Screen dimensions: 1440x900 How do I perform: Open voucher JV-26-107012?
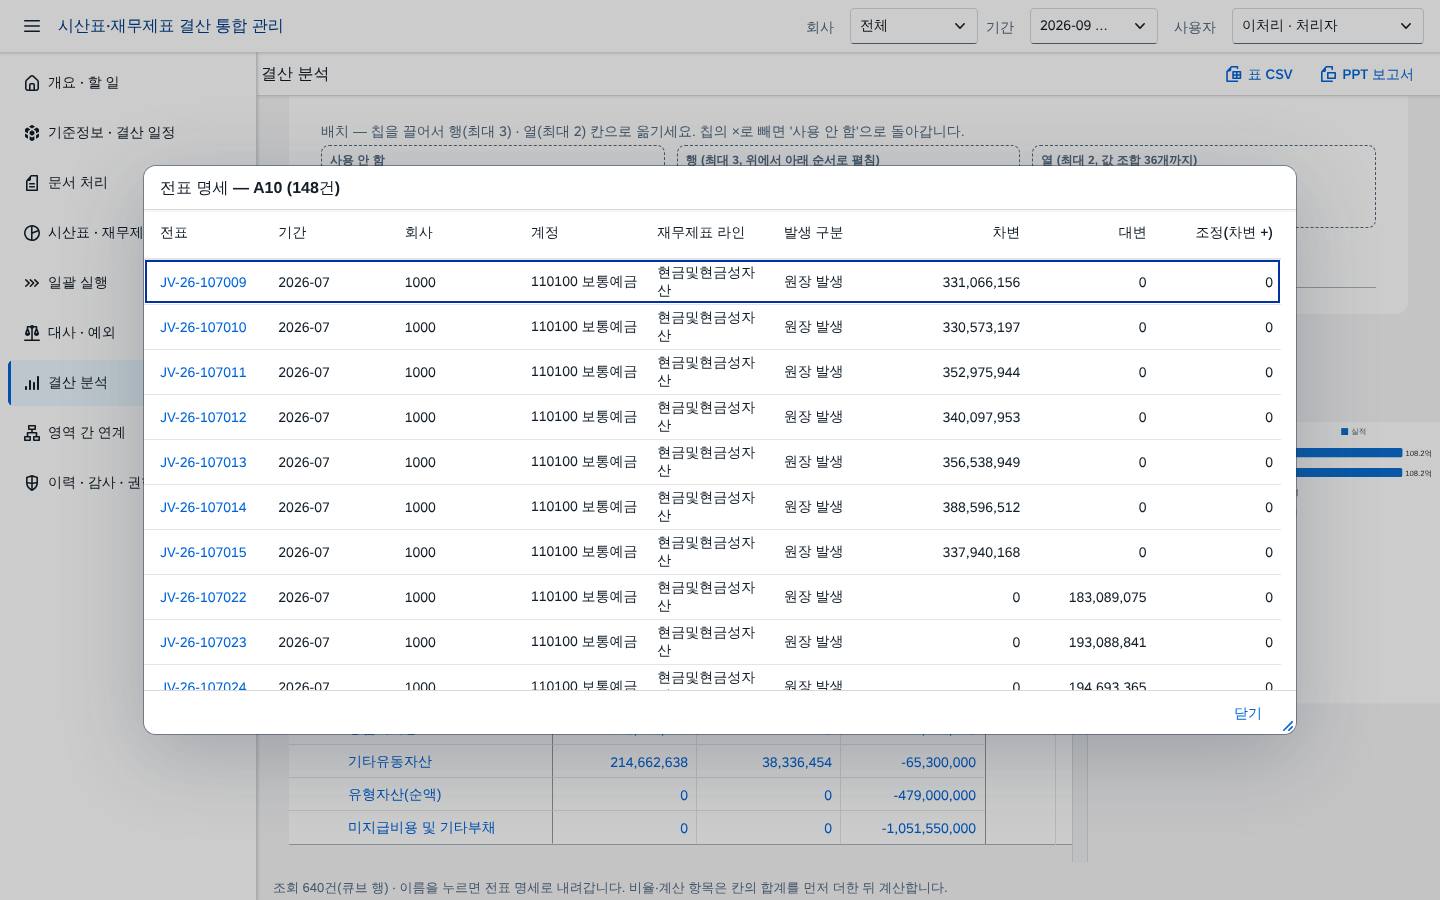[x=203, y=417]
